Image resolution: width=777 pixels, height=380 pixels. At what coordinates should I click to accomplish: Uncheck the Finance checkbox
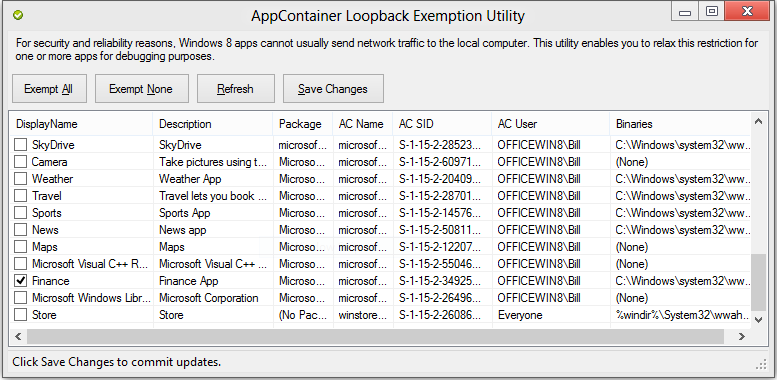coord(20,280)
